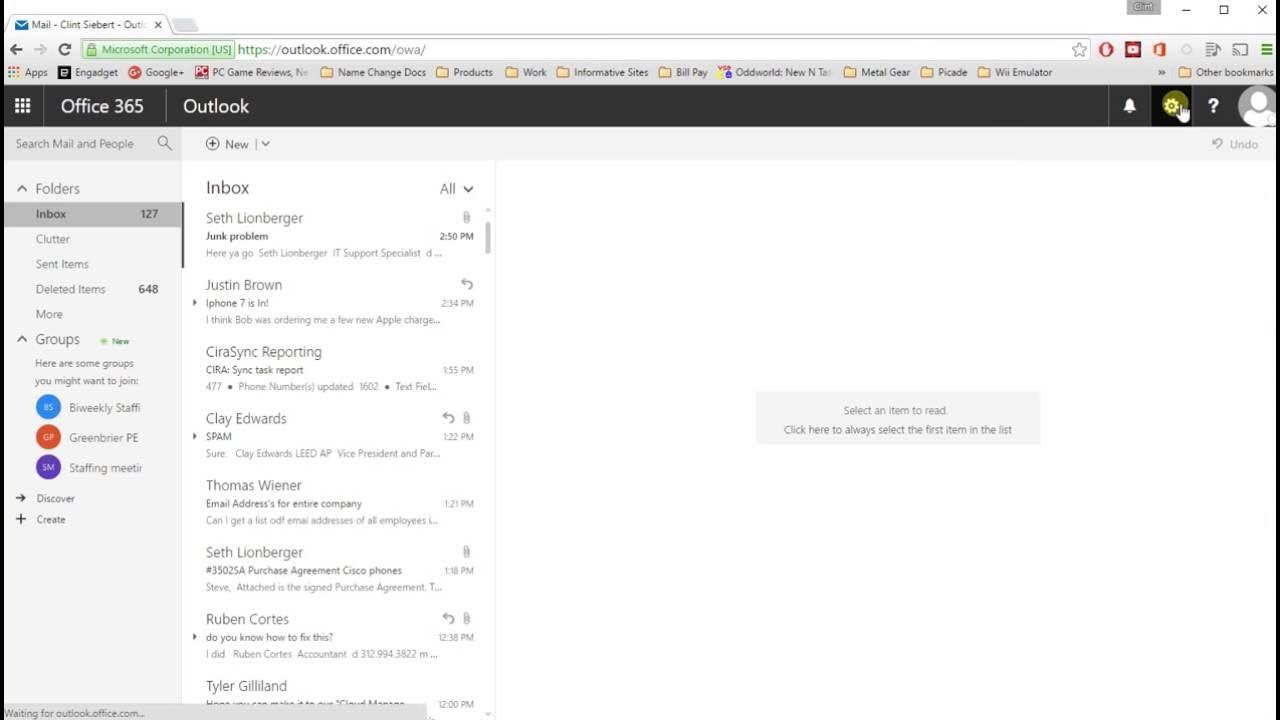Open the Chrome menu button
Image resolution: width=1280 pixels, height=720 pixels.
click(1267, 49)
